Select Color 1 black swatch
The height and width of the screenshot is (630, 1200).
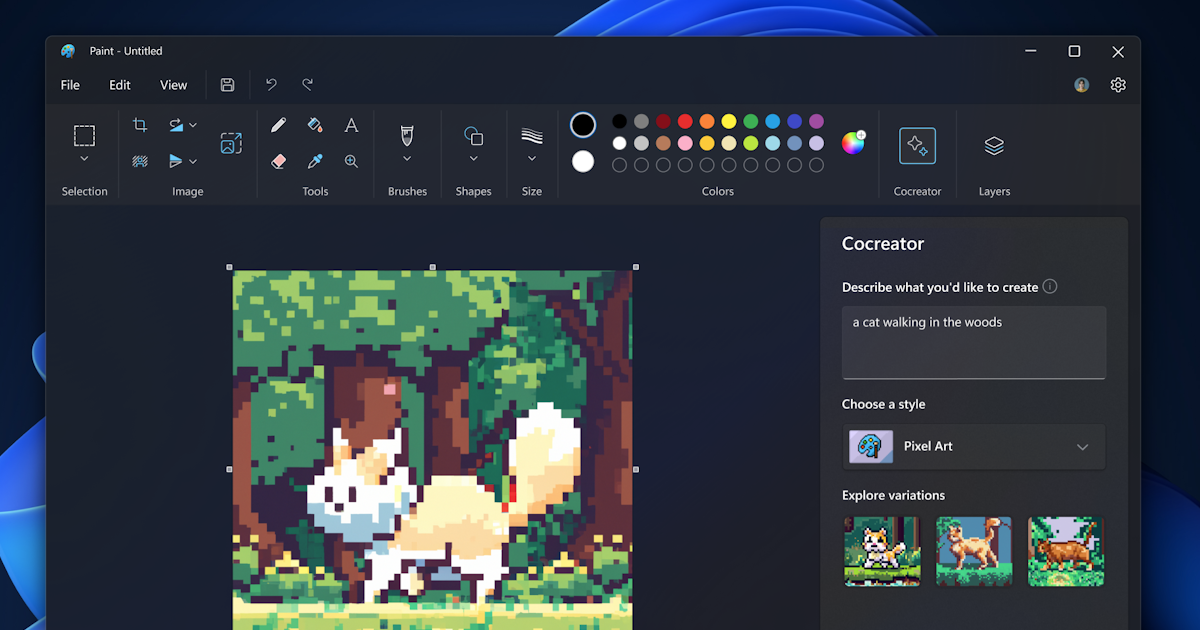coord(583,125)
